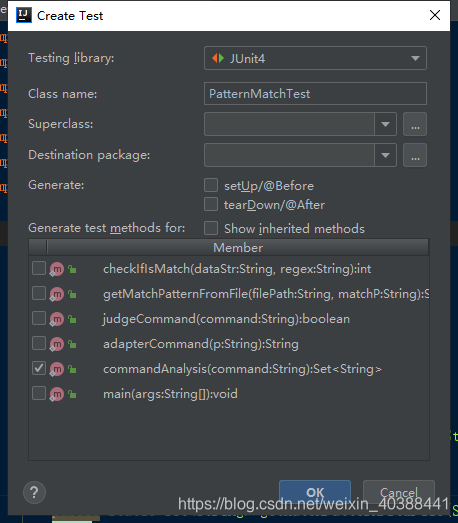Click the public lock icon on checkIfIsMatch row
This screenshot has height=523, width=458.
pos(72,269)
